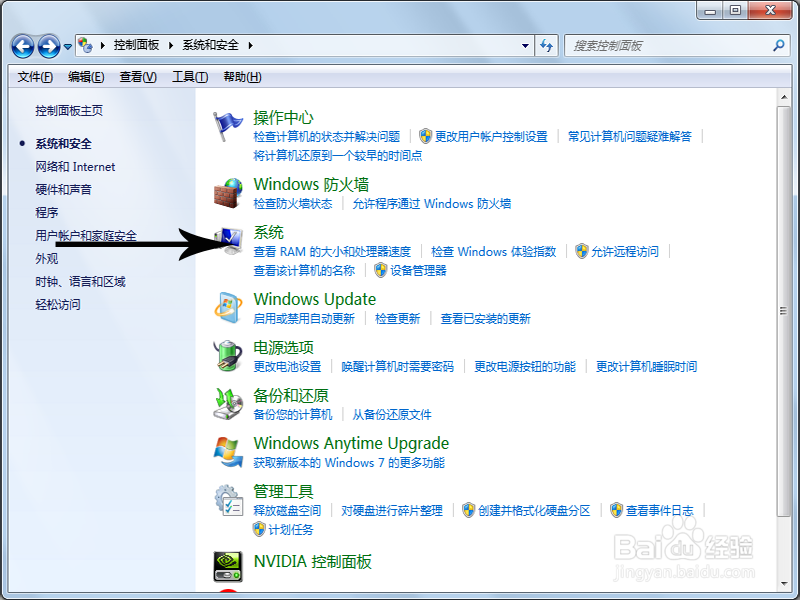The image size is (800, 600).
Task: Select 程序 in sidebar
Action: (x=46, y=212)
